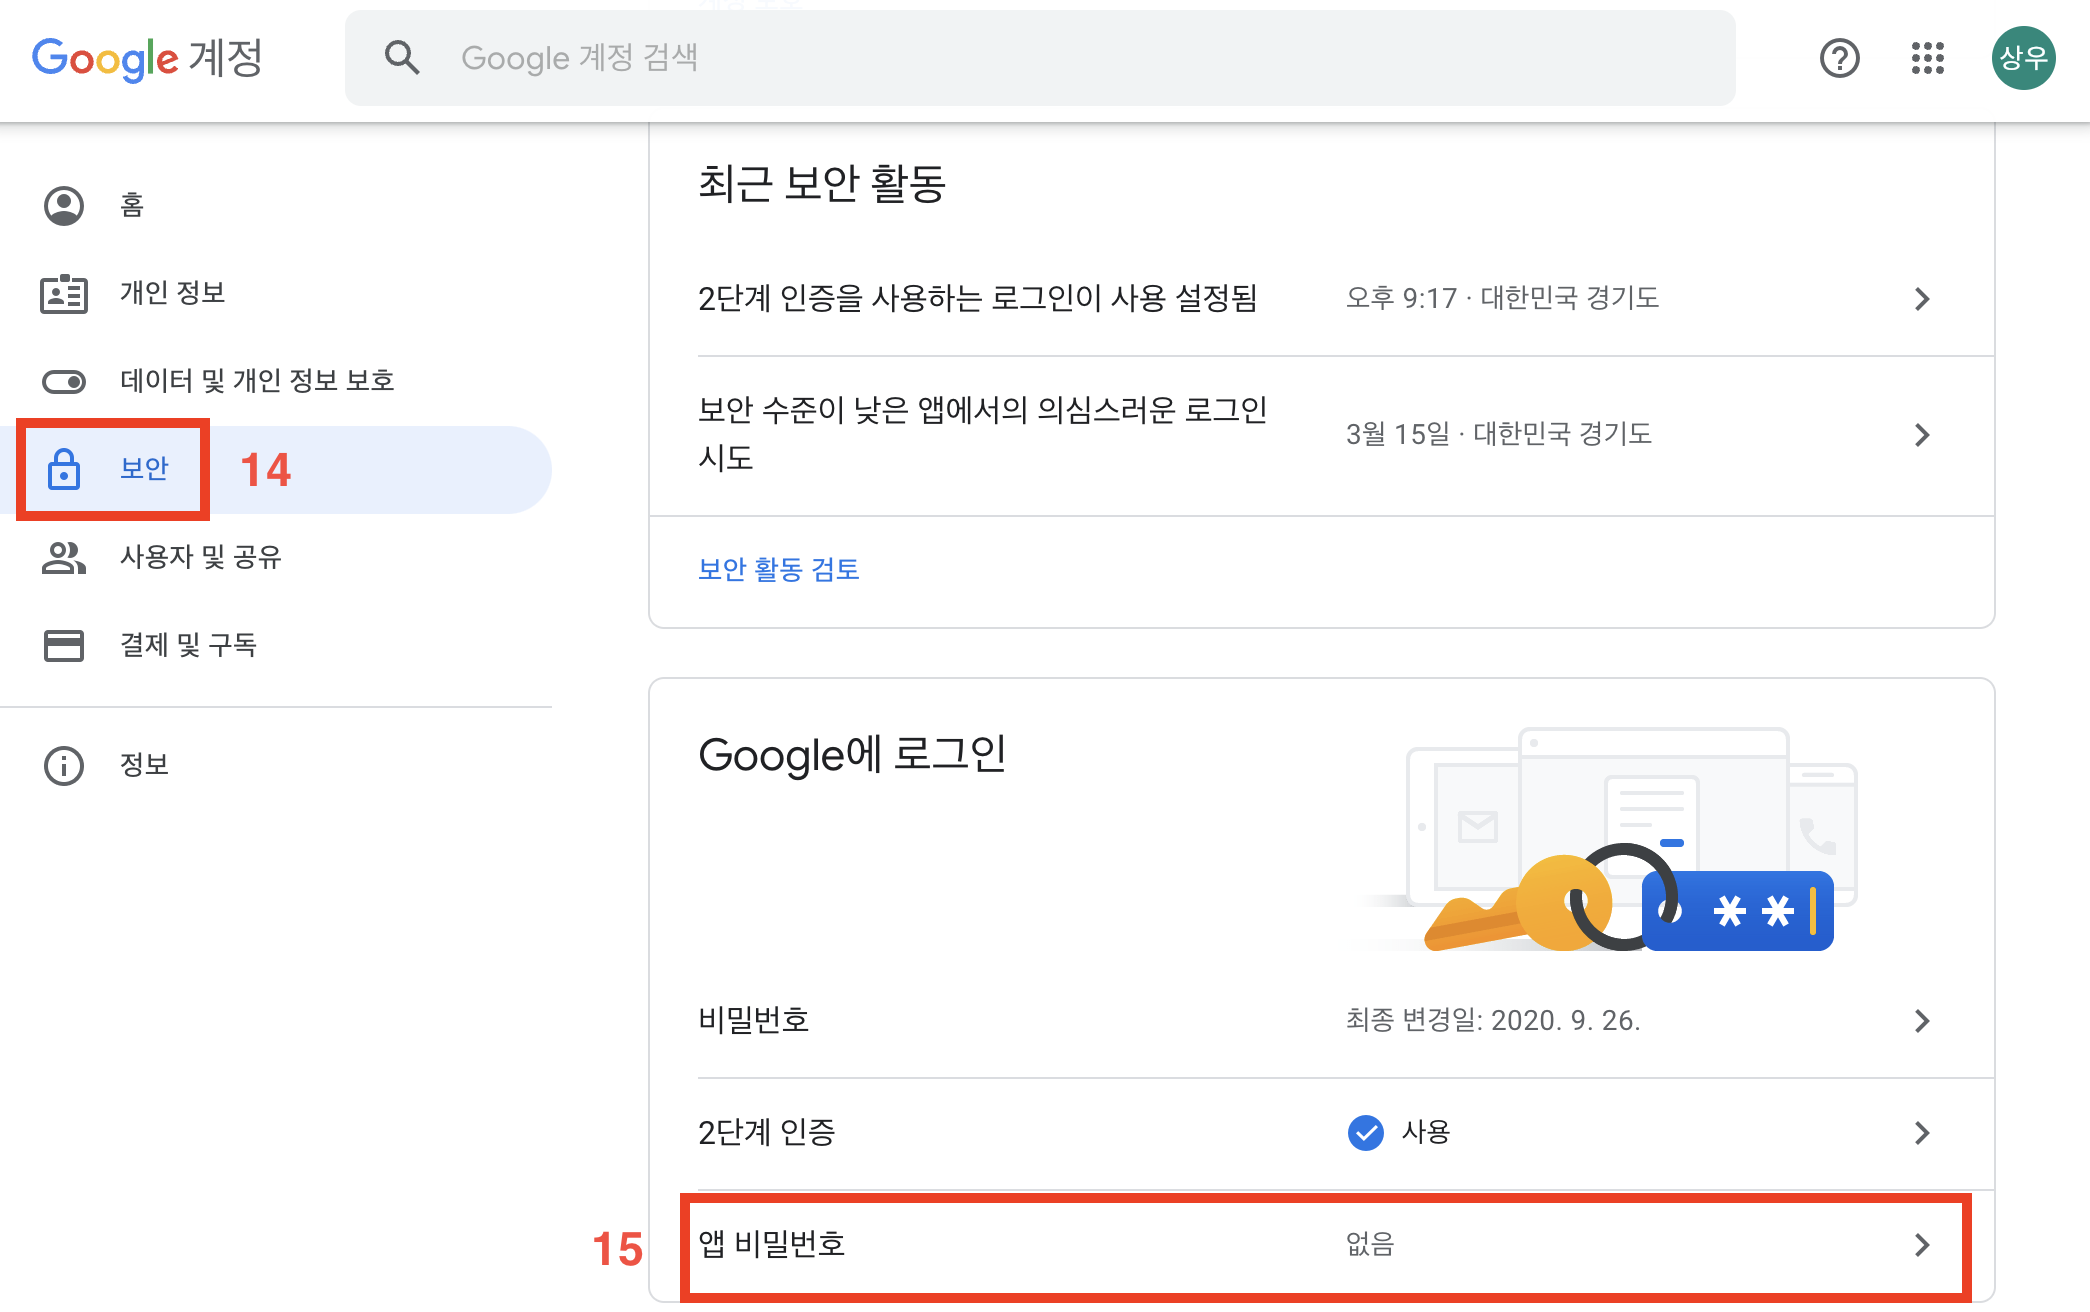Open the 비밀번호 row
2090x1312 pixels.
(1322, 1021)
